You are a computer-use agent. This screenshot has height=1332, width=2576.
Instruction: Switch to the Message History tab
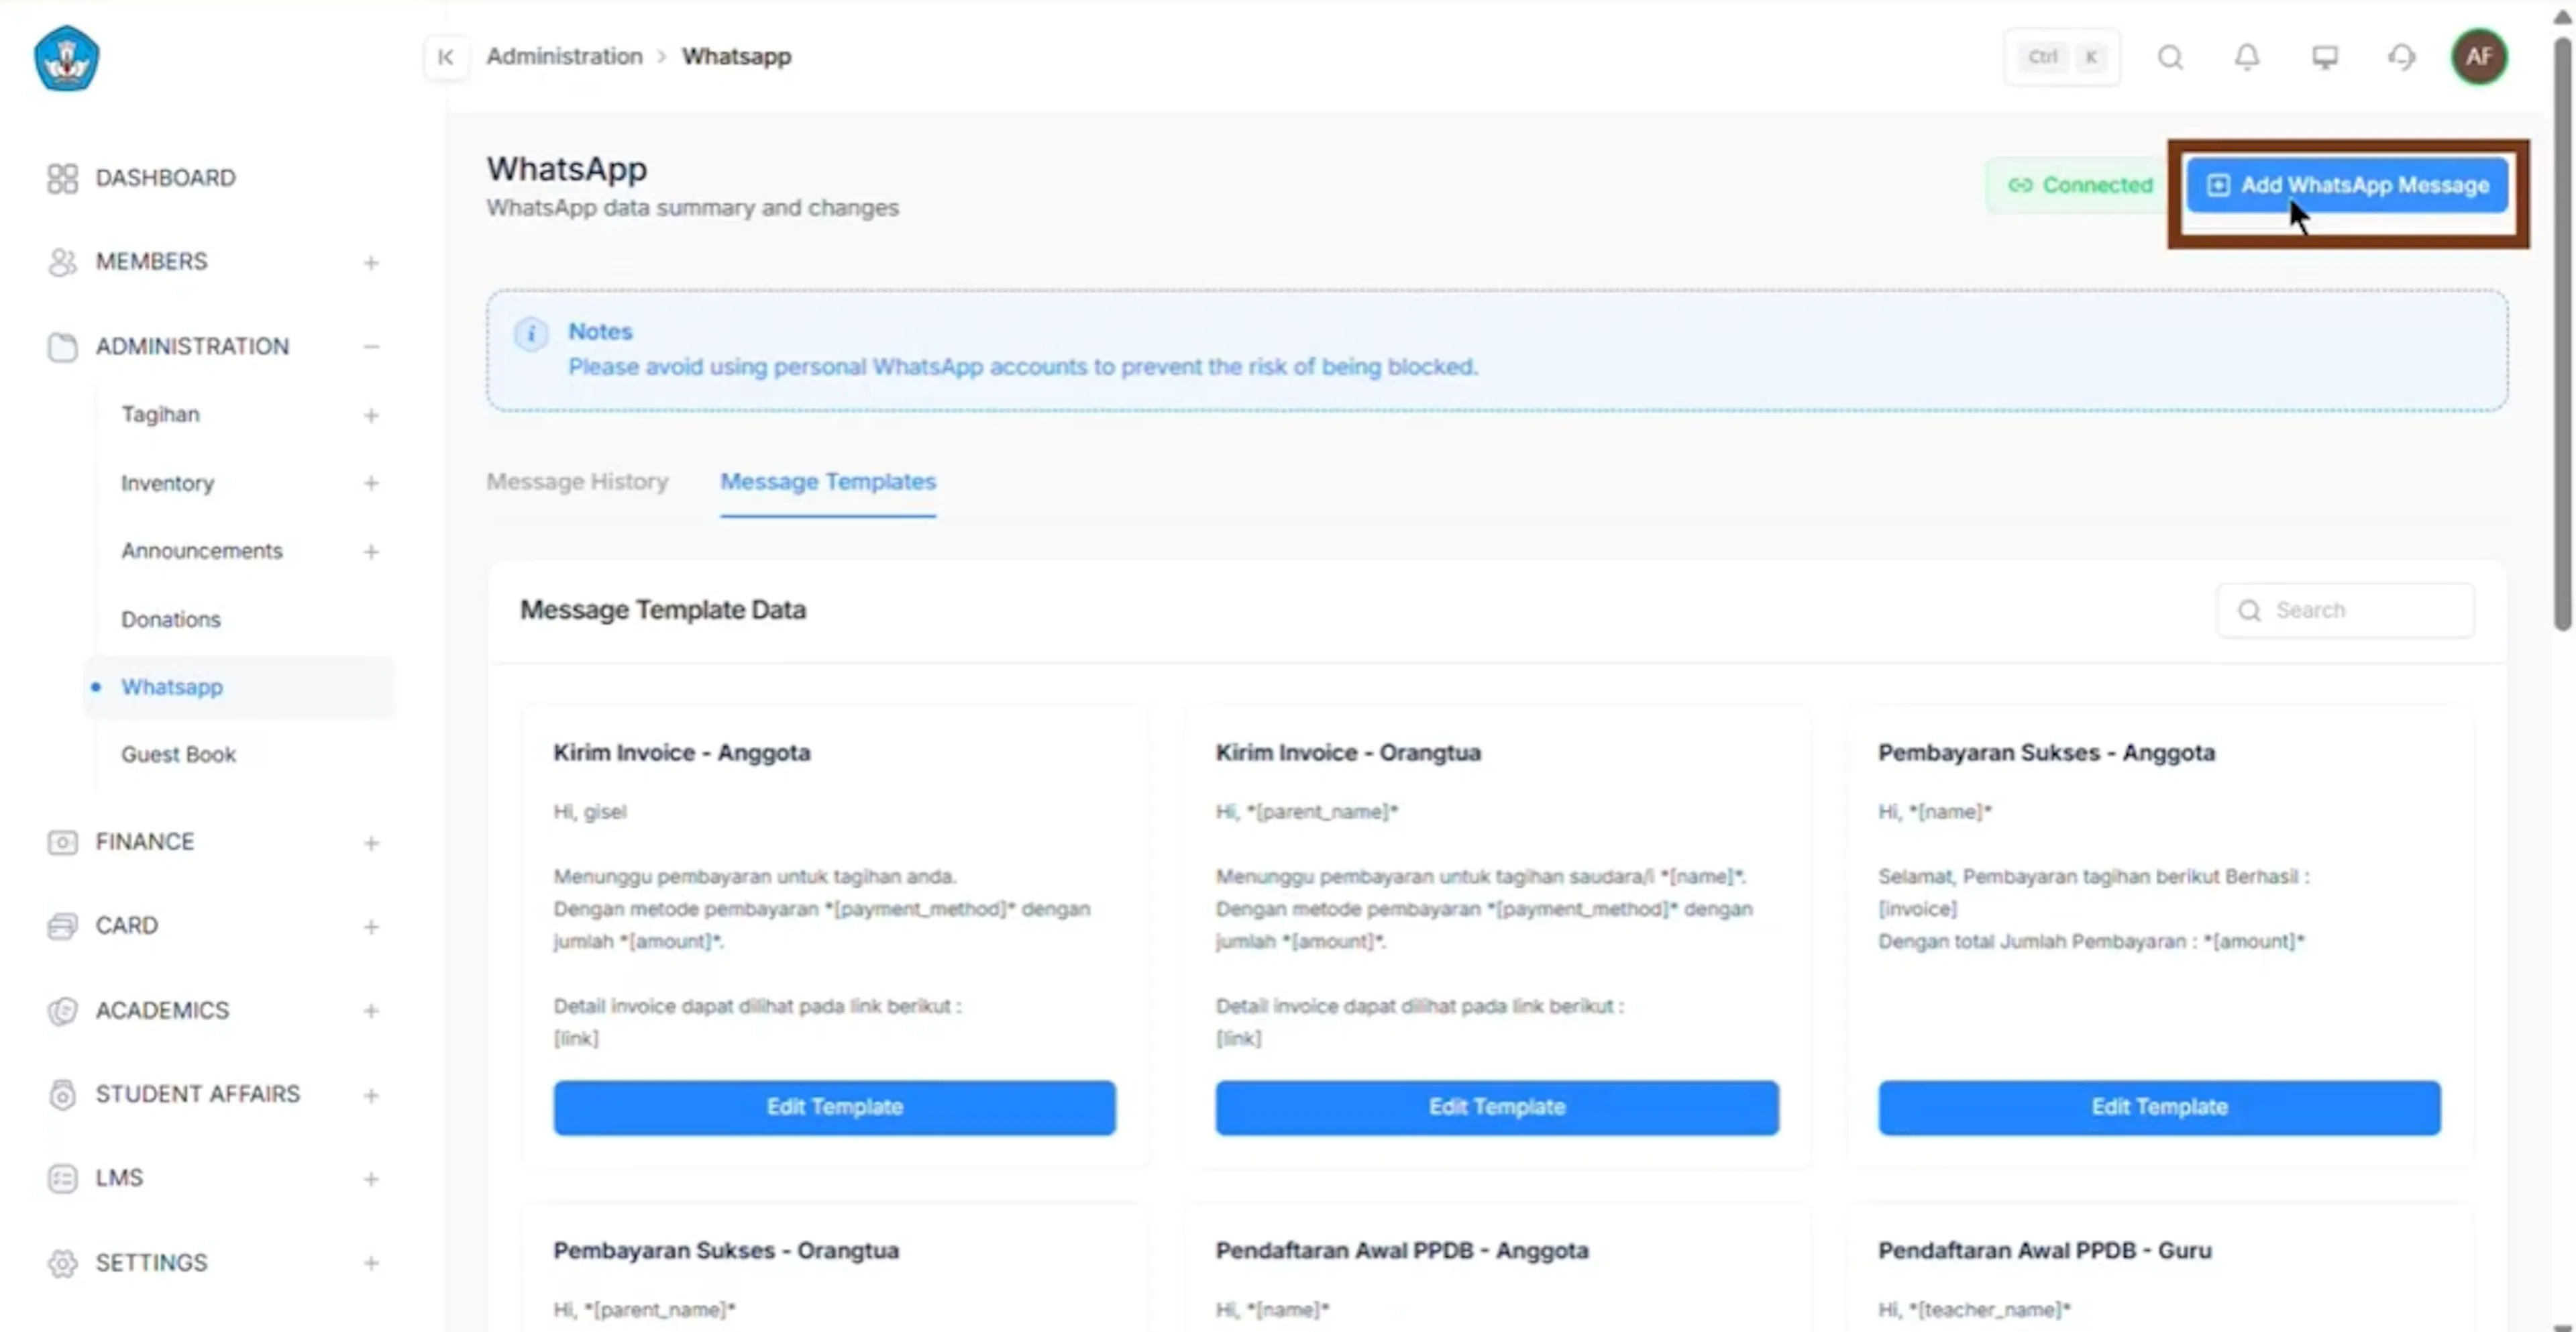577,482
